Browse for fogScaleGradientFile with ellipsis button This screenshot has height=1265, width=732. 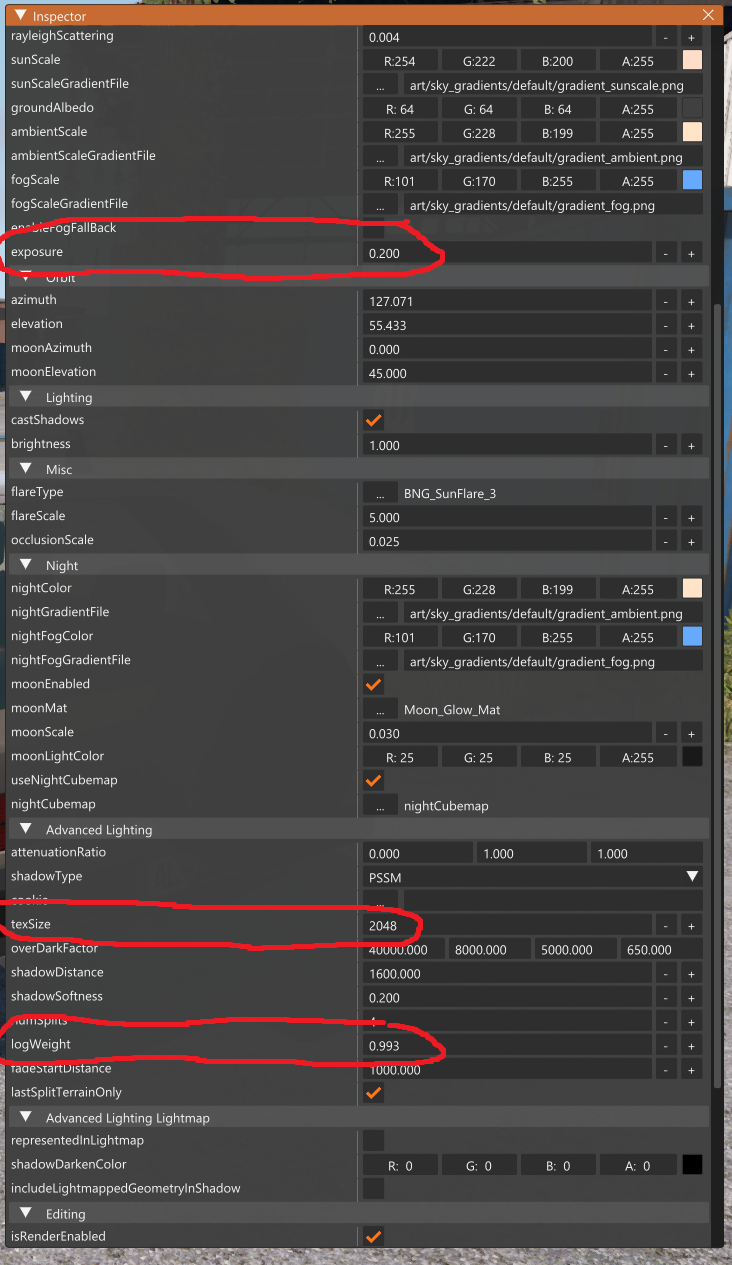(x=380, y=205)
